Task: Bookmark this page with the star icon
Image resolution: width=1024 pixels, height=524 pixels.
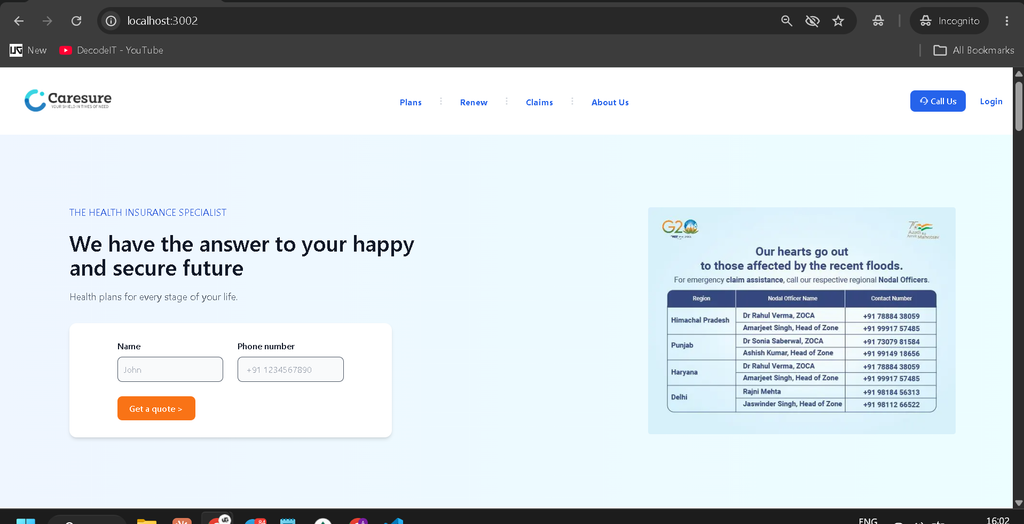Action: [x=838, y=21]
